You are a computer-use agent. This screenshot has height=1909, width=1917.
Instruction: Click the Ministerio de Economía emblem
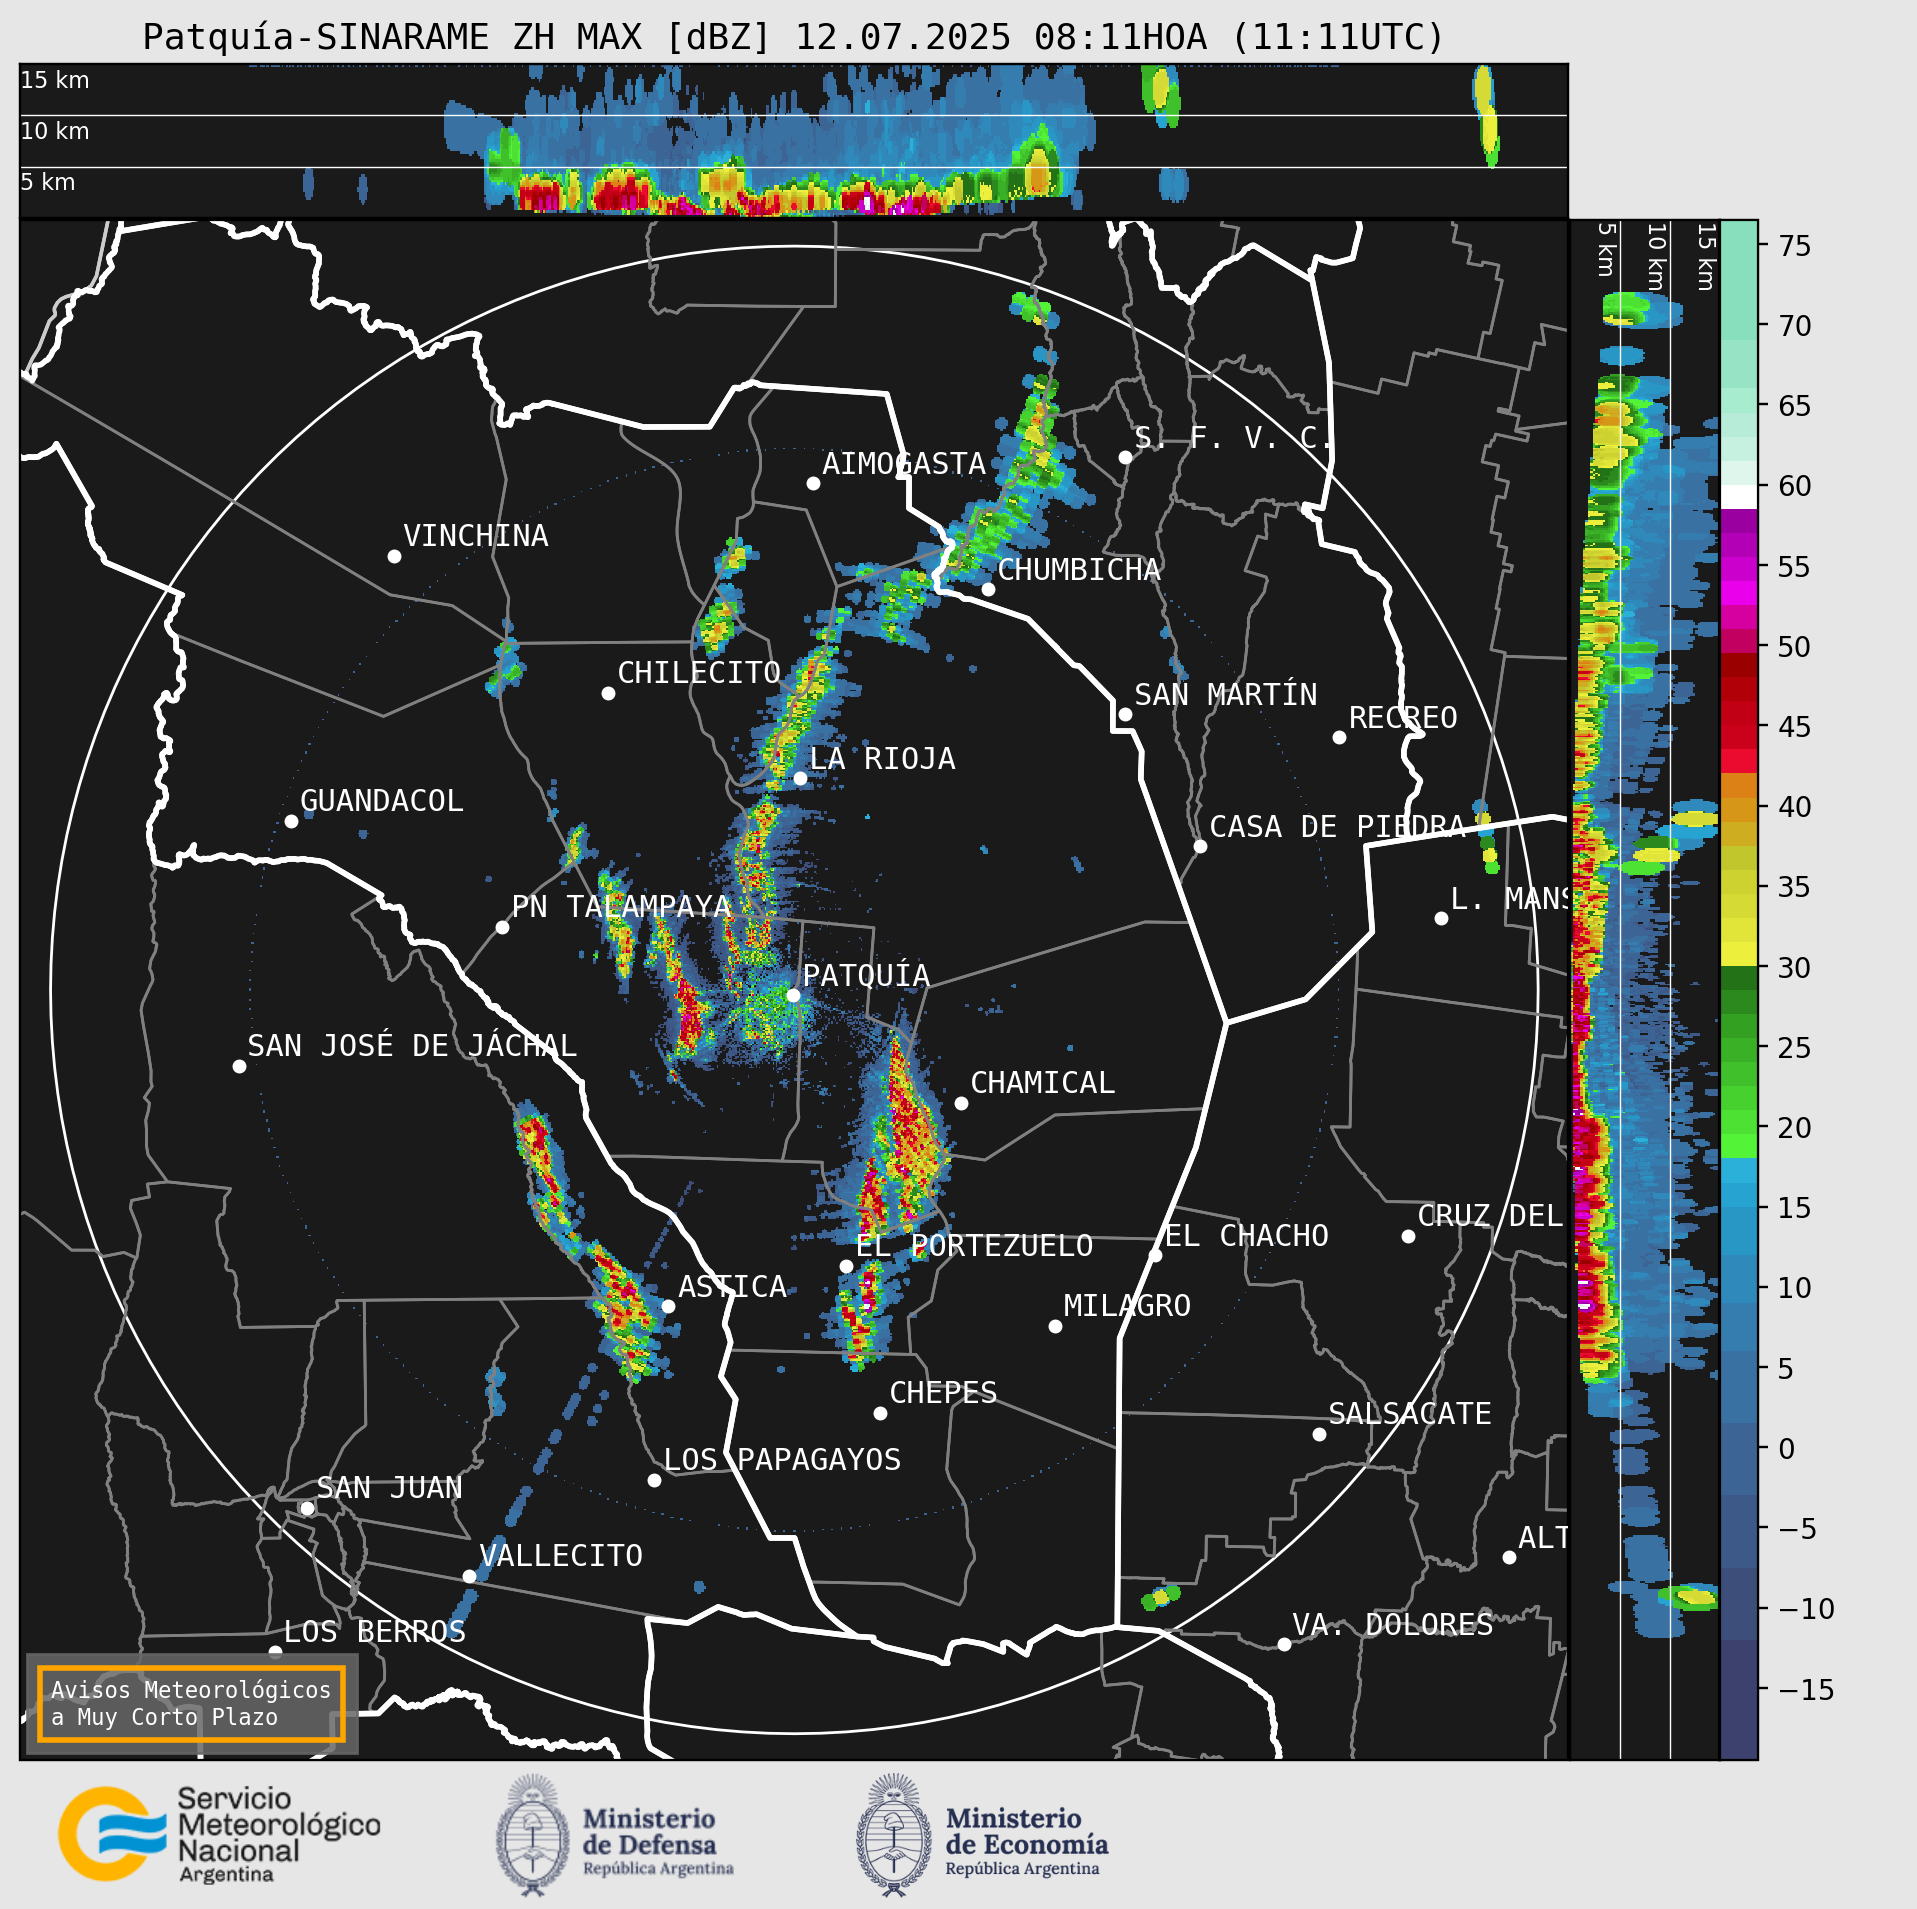[x=893, y=1835]
